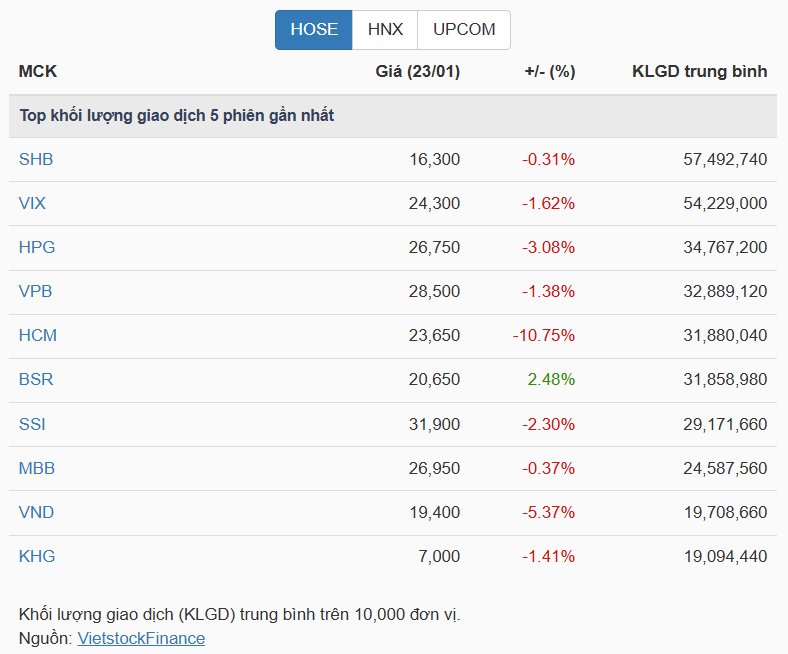Click the VIX ticker link
Image resolution: width=788 pixels, height=654 pixels.
[33, 203]
